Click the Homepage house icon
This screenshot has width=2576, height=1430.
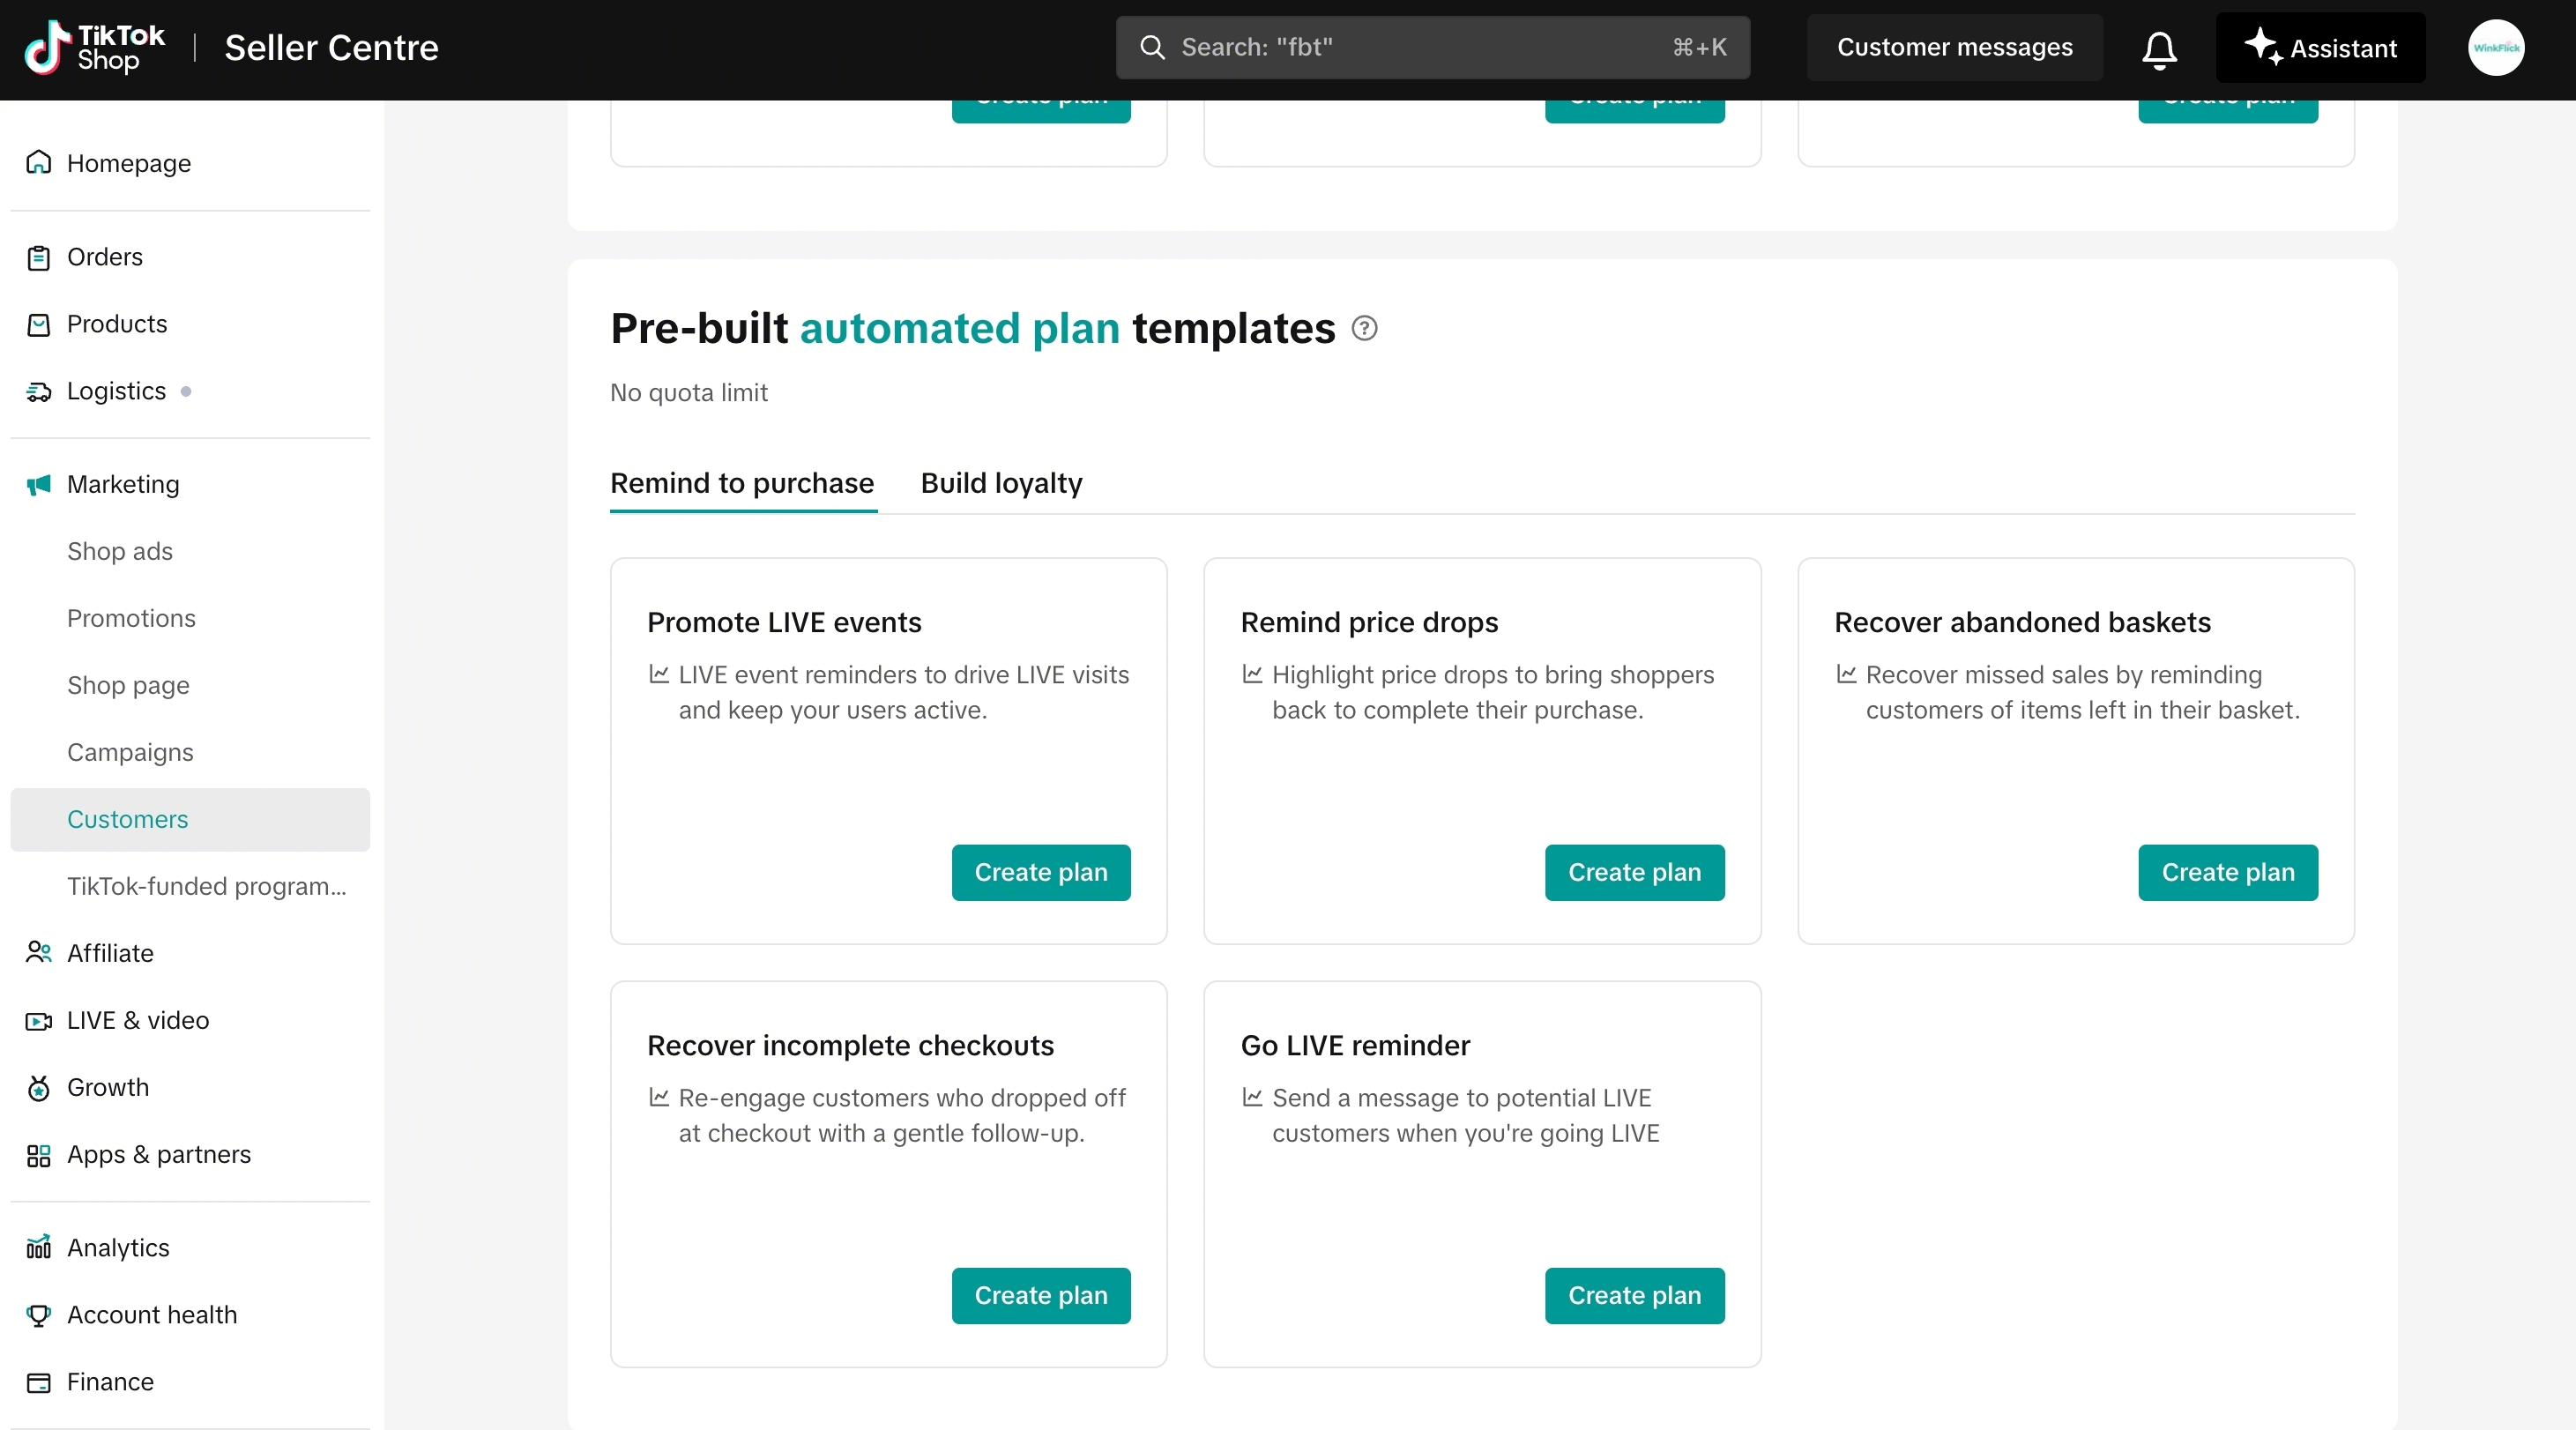pyautogui.click(x=38, y=162)
